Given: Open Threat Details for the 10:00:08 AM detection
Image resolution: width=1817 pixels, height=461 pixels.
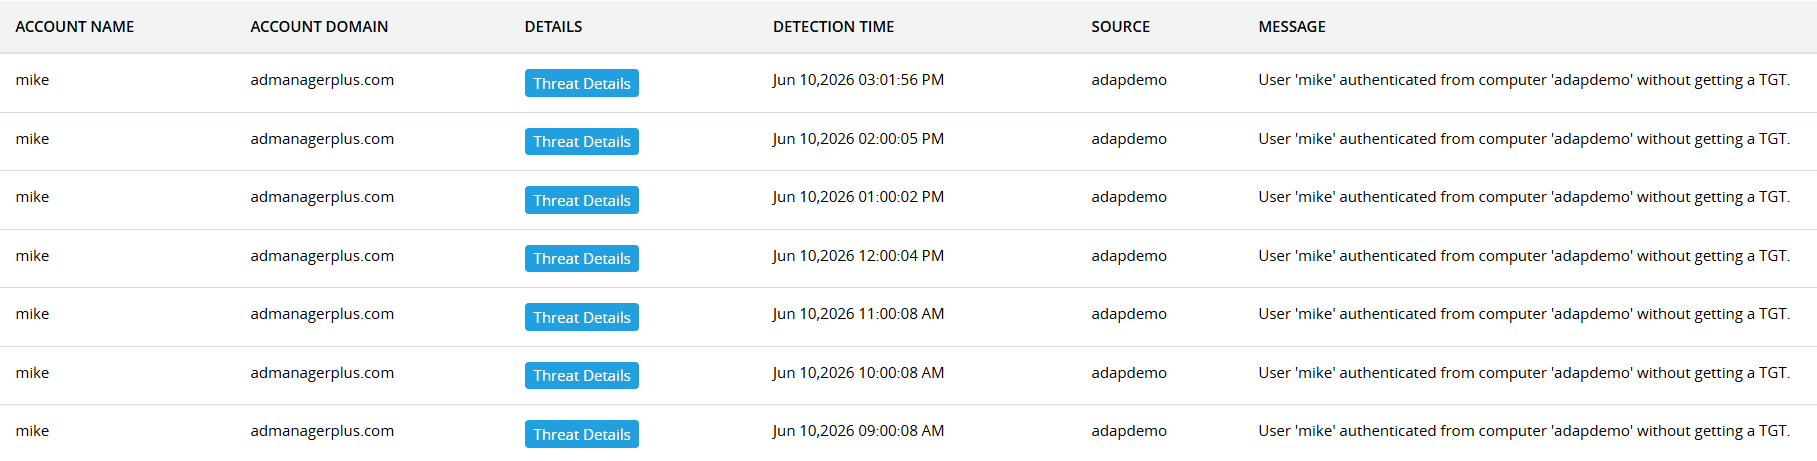Looking at the screenshot, I should click(581, 375).
